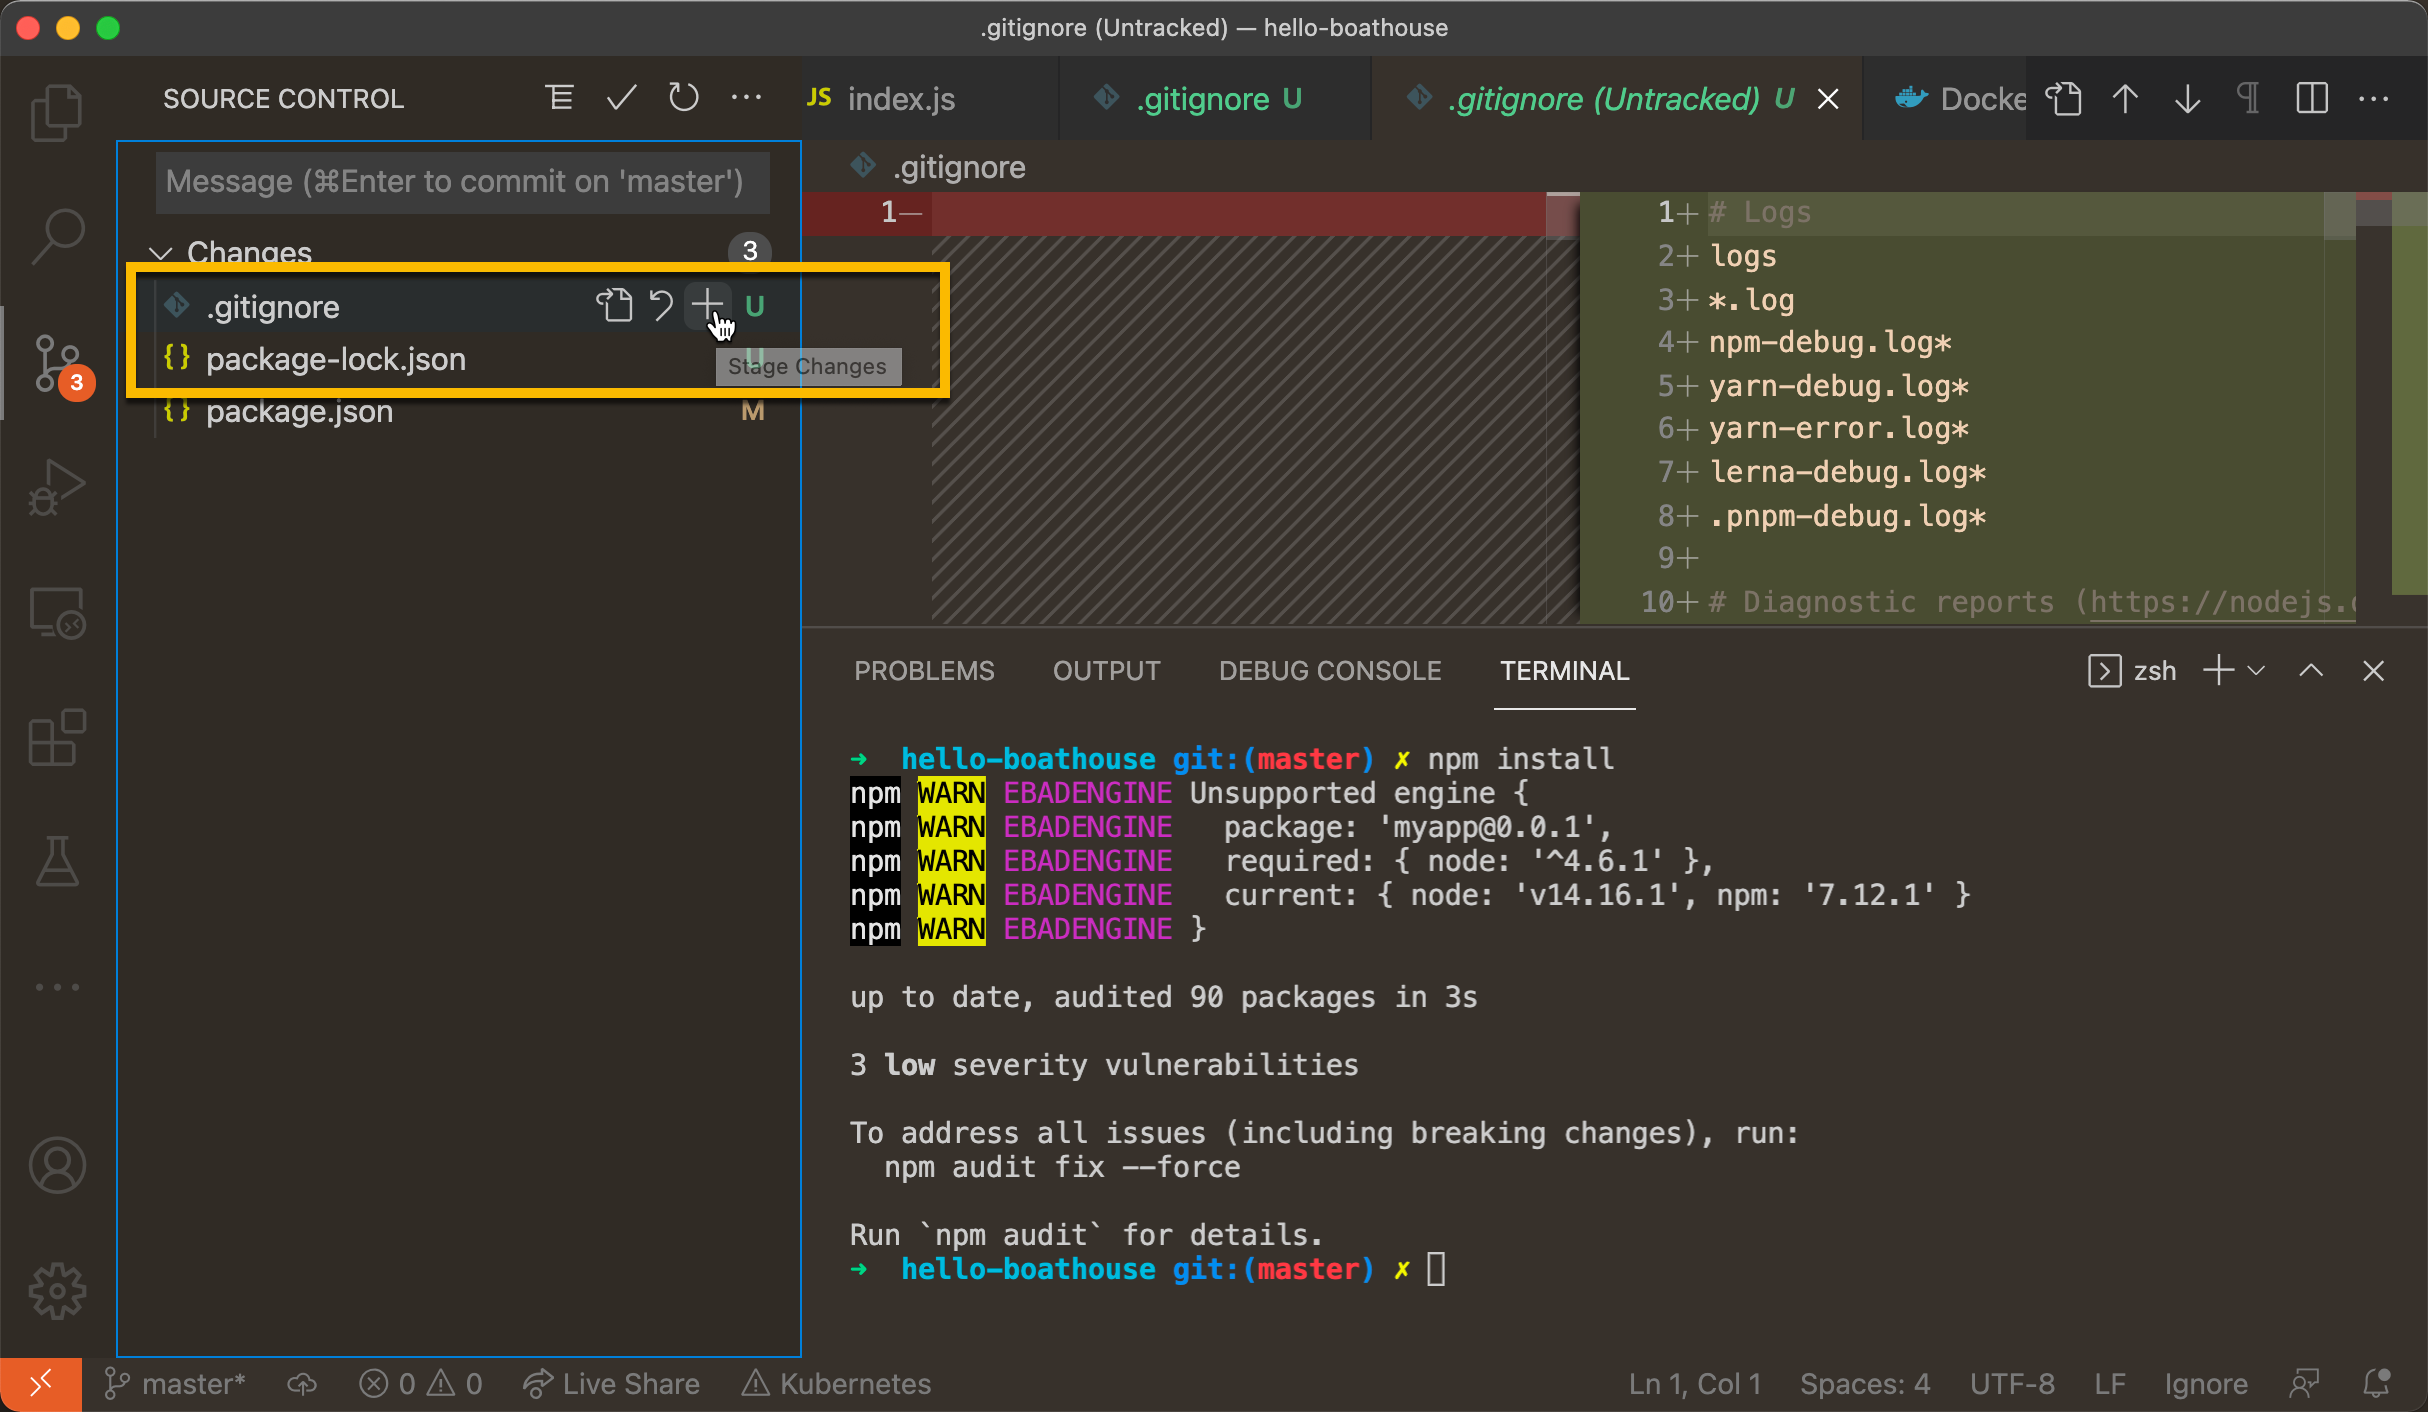Open the Explorer view in activity bar
Viewport: 2428px width, 1412px height.
(x=57, y=112)
